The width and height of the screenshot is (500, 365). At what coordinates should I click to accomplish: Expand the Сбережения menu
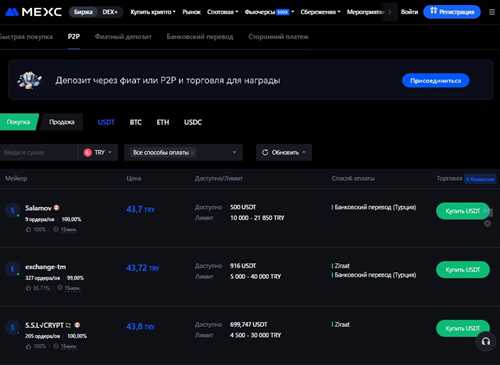pos(320,12)
